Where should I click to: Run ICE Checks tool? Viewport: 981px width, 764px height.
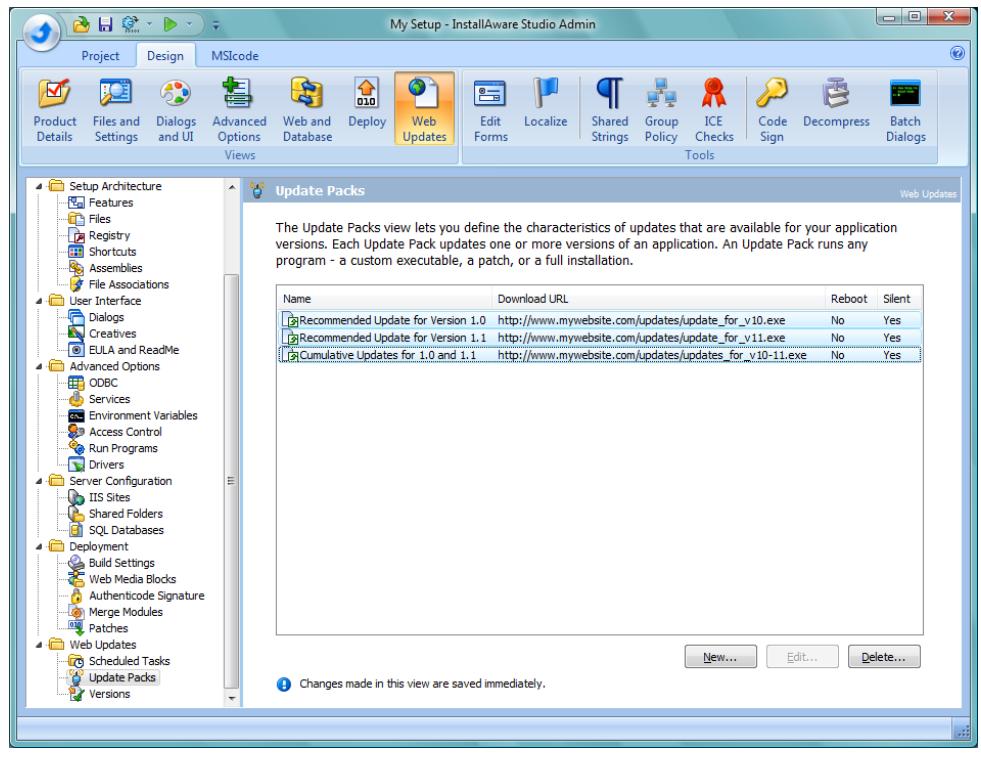pos(714,110)
